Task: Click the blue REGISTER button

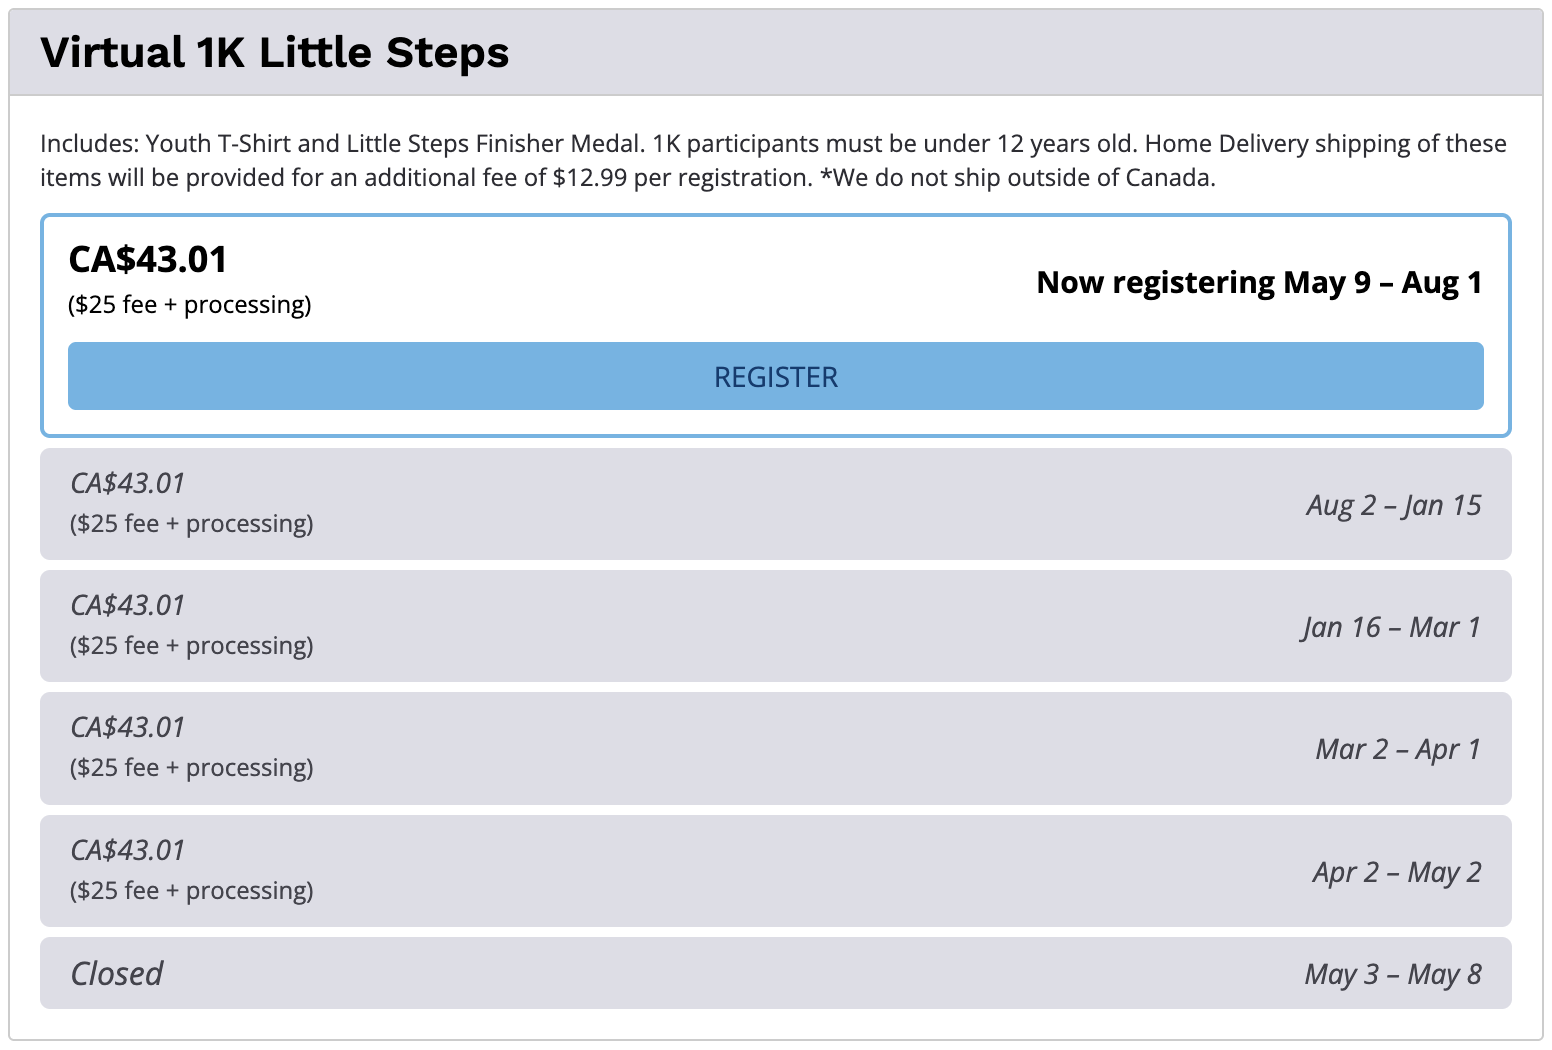Action: click(x=775, y=376)
